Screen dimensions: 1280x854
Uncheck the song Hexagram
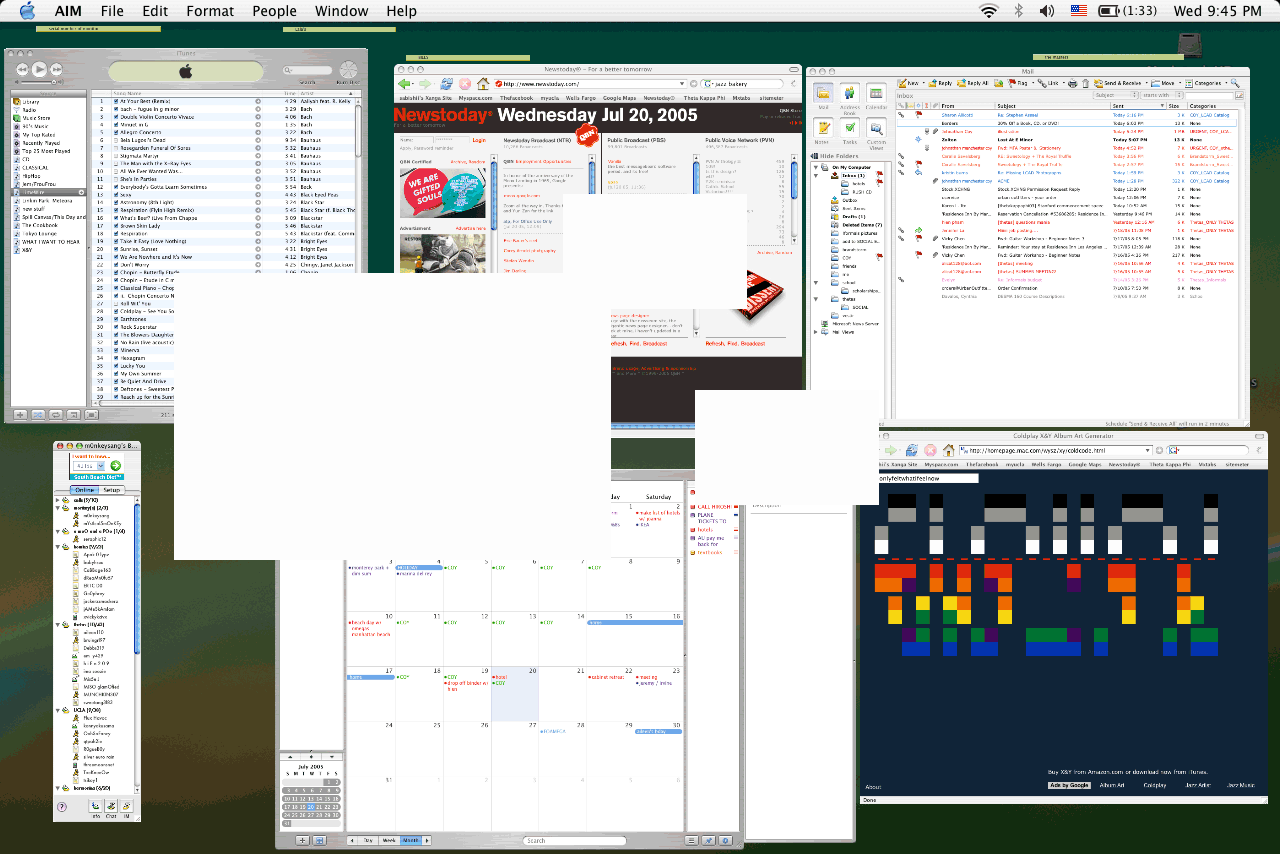tap(116, 358)
